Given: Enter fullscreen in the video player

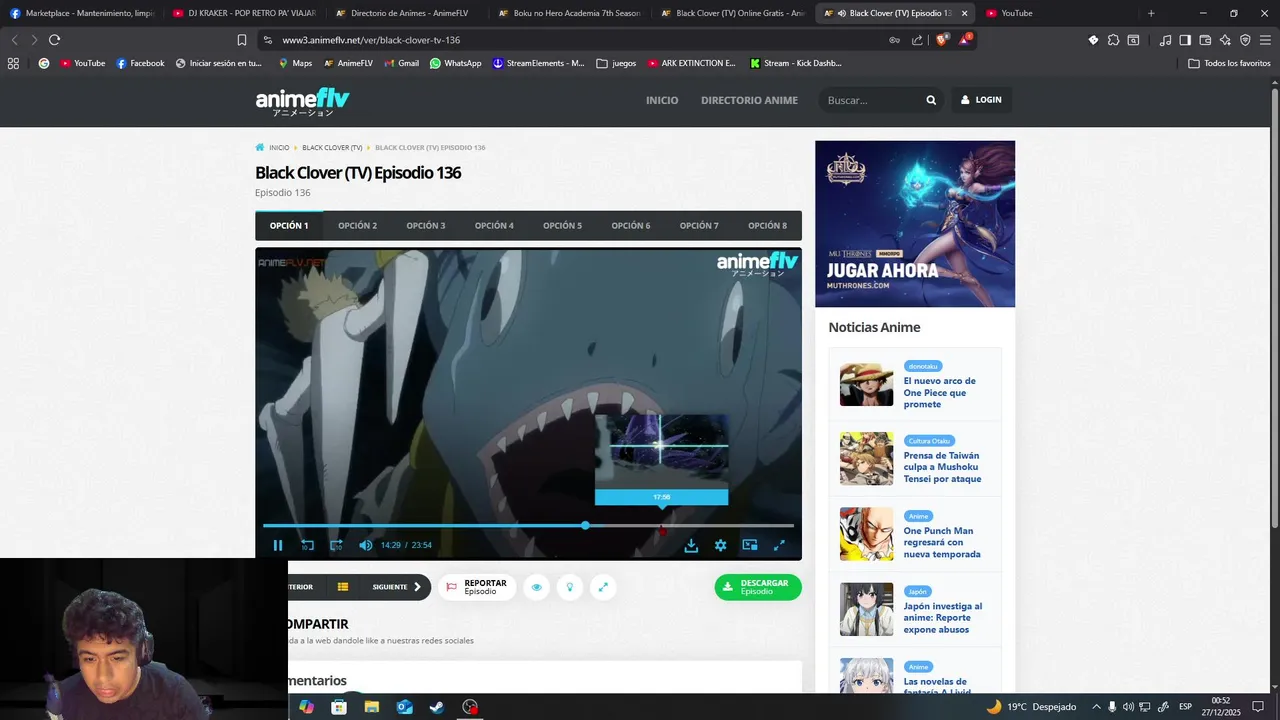Looking at the screenshot, I should pos(779,545).
